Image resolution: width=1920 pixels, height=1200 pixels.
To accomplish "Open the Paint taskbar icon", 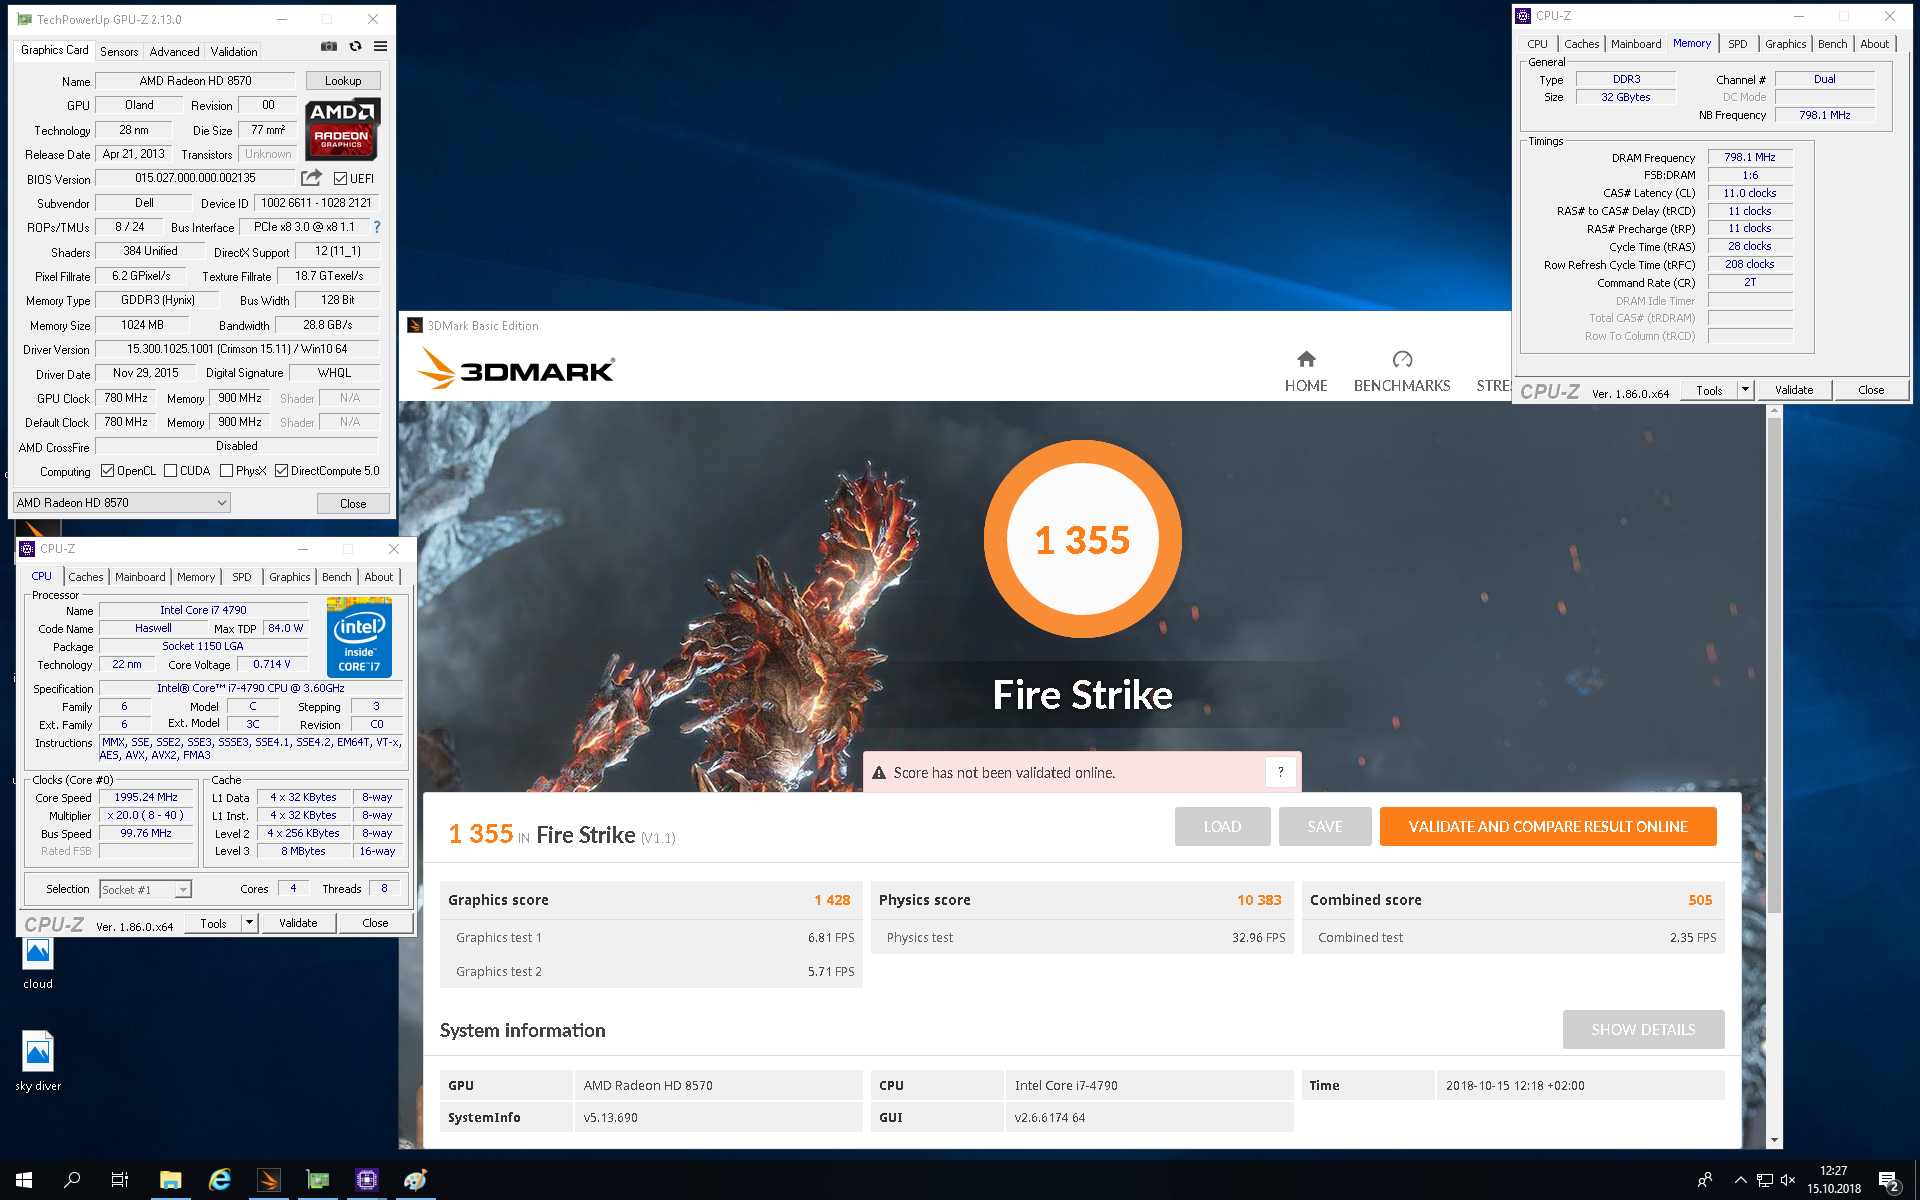I will pos(416,1180).
